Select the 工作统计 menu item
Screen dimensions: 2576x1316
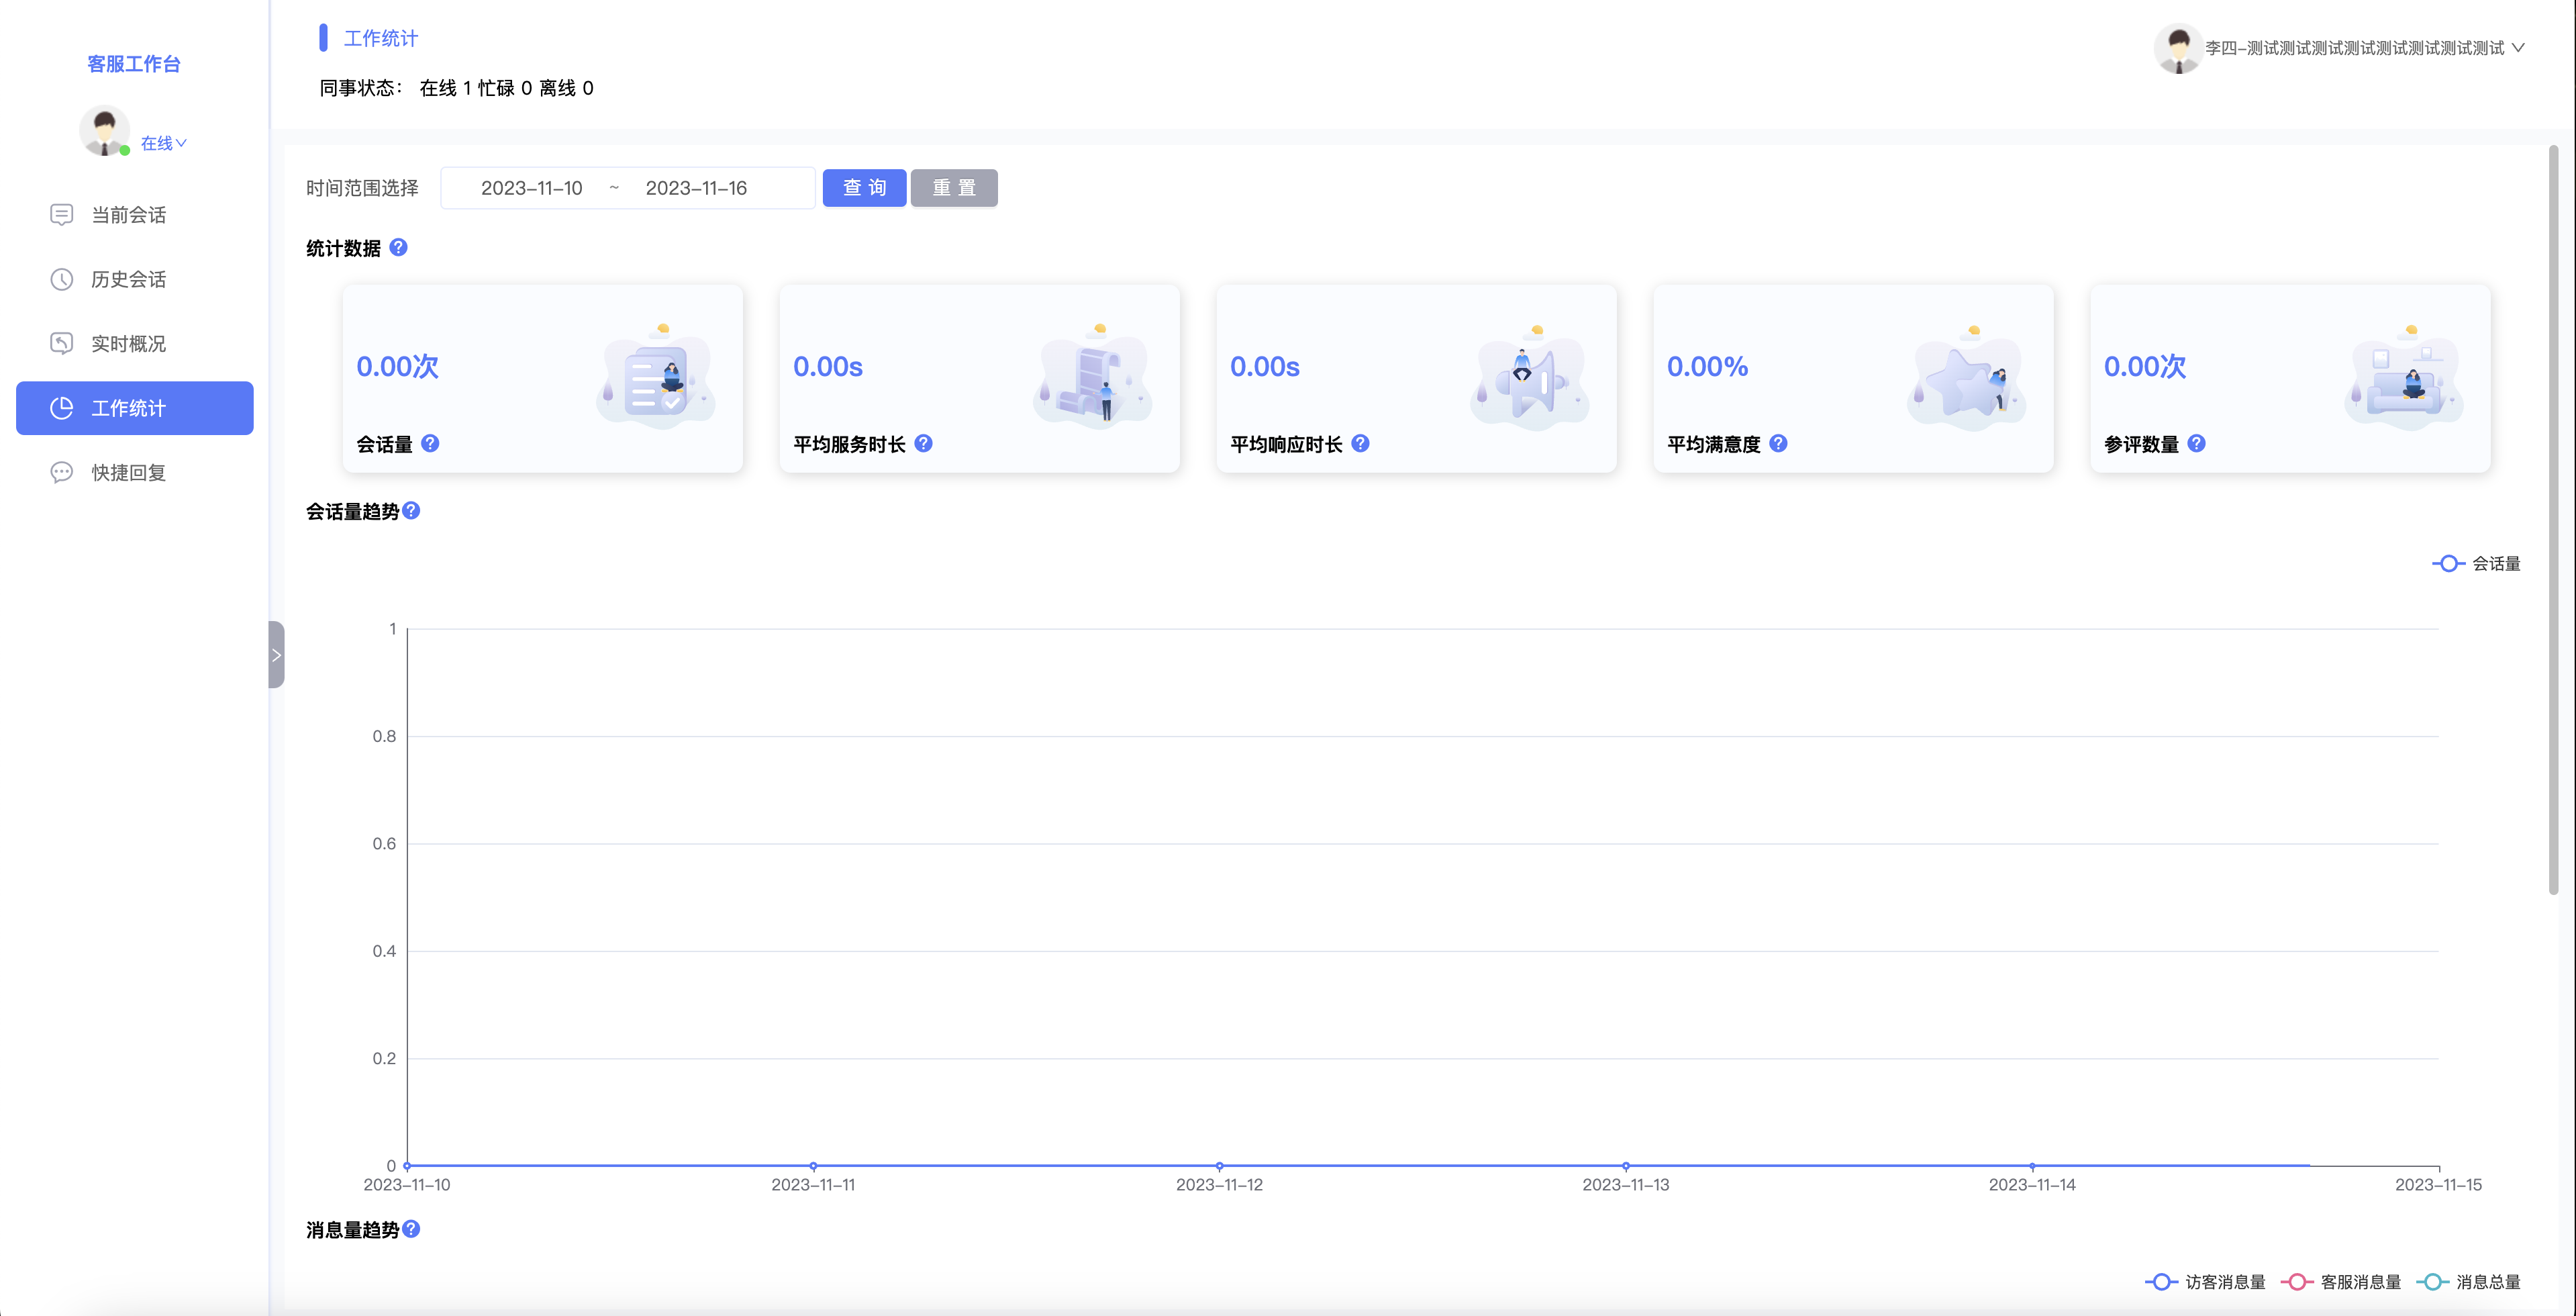(134, 408)
